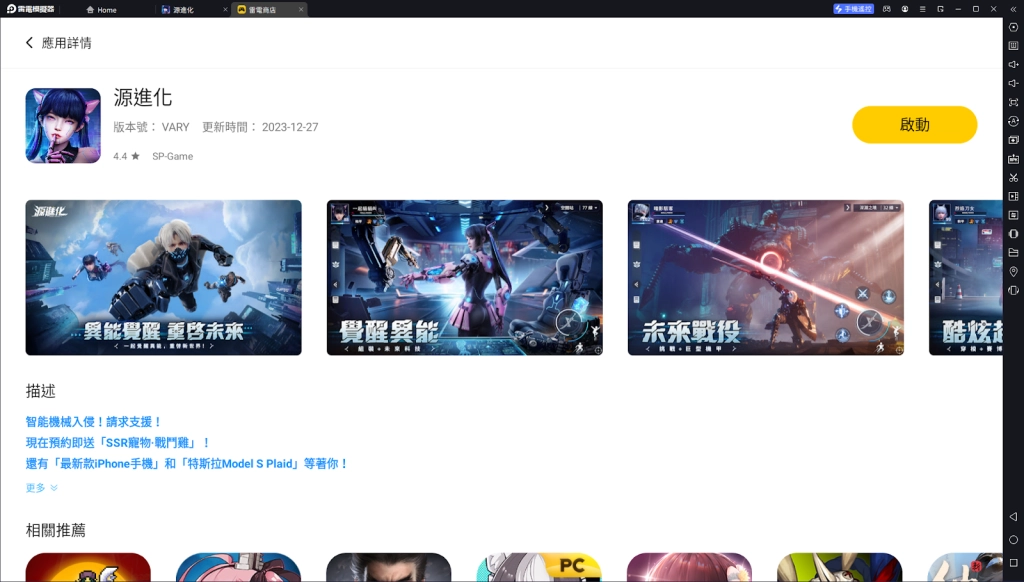The height and width of the screenshot is (582, 1024).
Task: Take a screenshot with the scissors icon
Action: tap(1013, 178)
